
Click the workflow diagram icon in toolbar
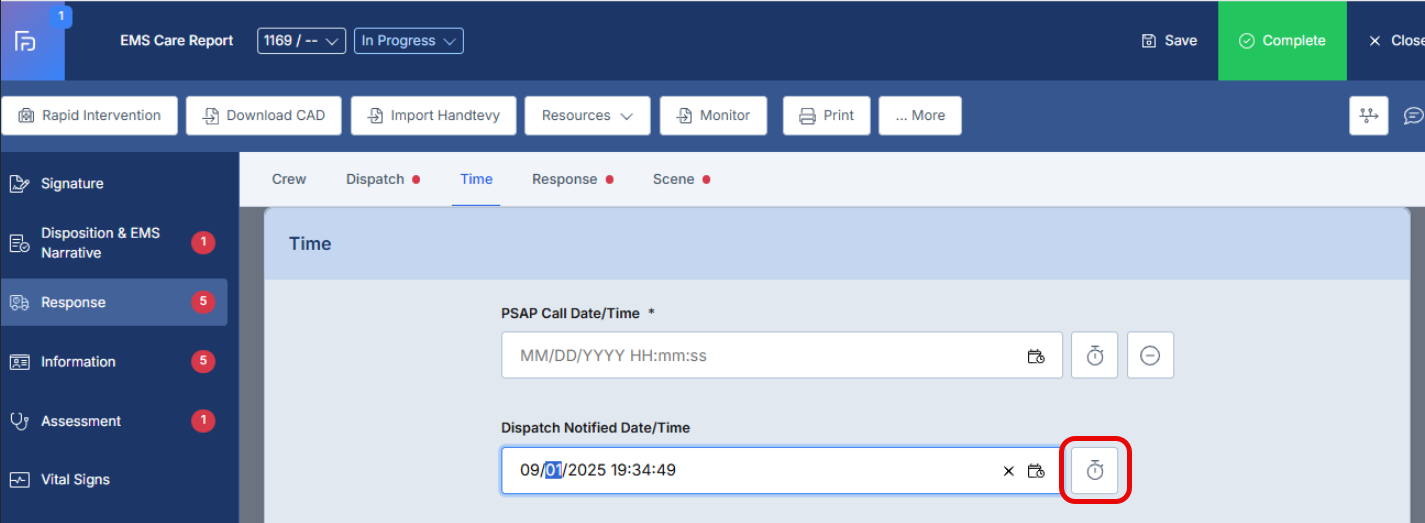tap(1368, 116)
